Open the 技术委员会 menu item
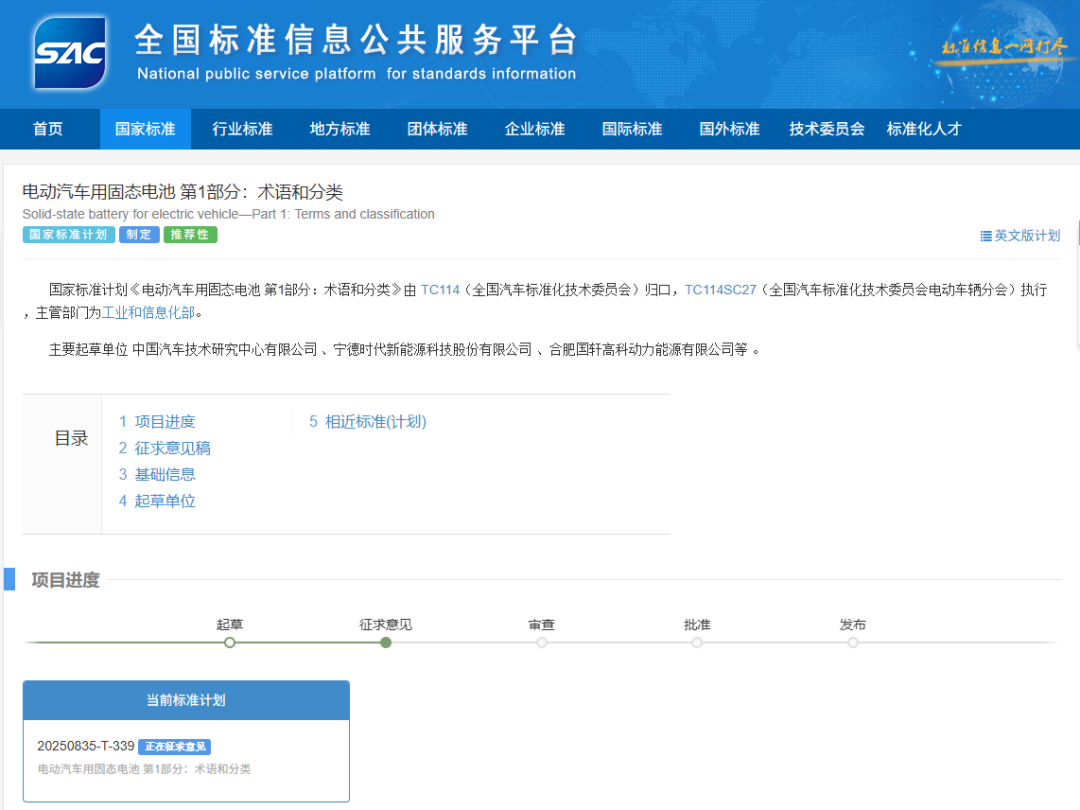The image size is (1080, 810). pyautogui.click(x=826, y=129)
